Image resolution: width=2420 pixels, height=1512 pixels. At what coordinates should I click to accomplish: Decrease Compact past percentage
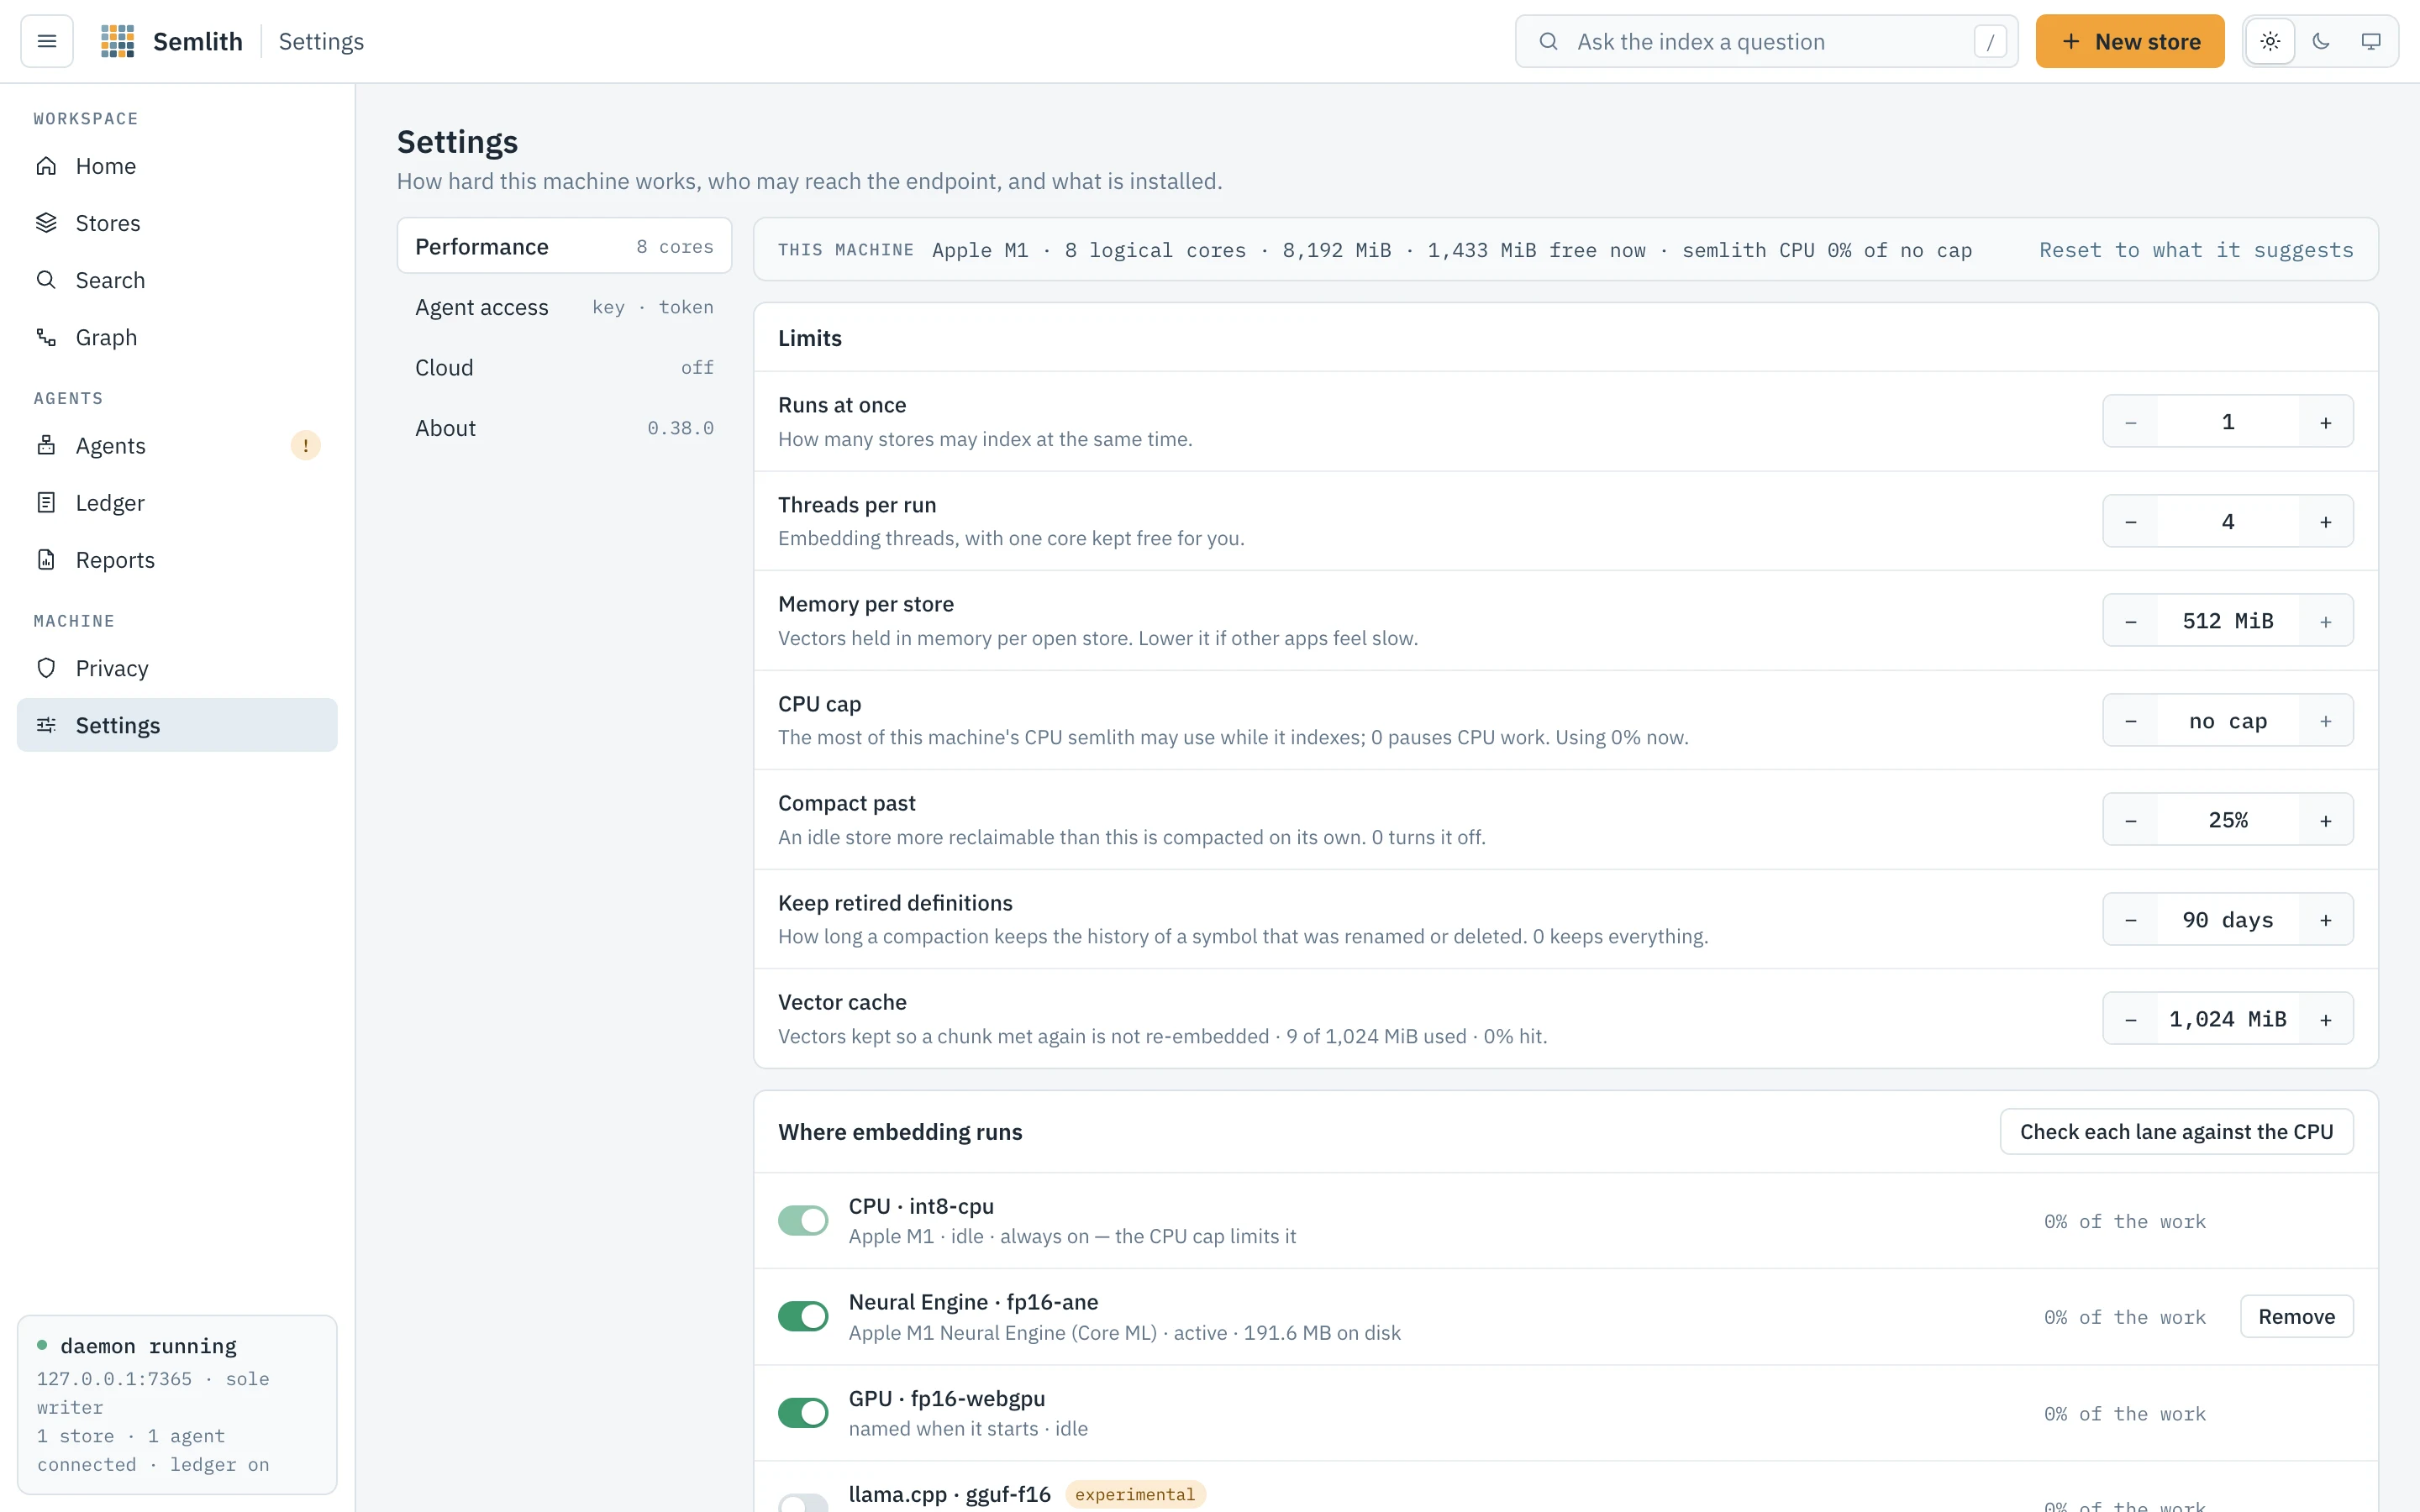tap(2131, 820)
